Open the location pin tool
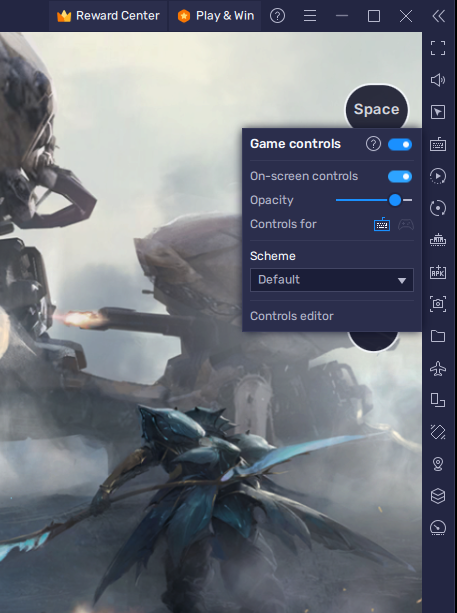 point(438,464)
